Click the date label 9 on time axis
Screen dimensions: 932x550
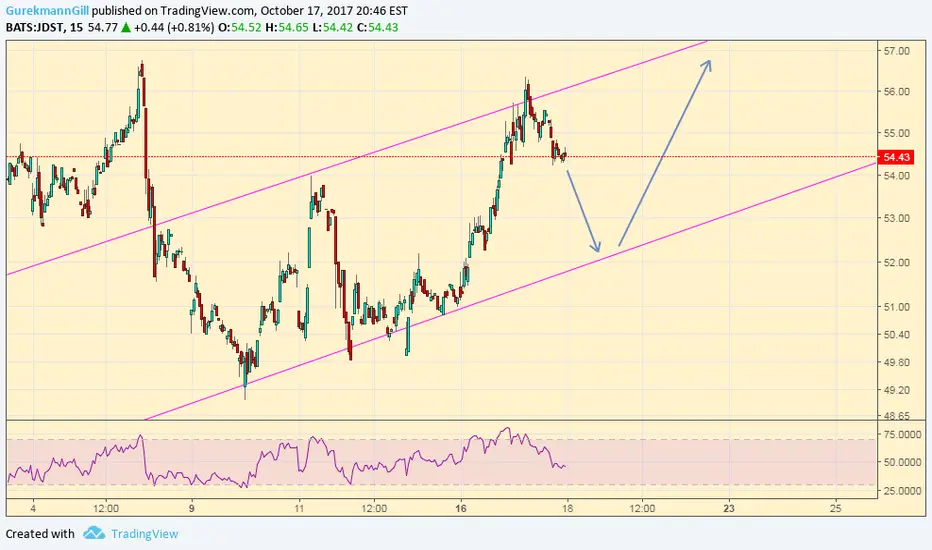coord(191,508)
